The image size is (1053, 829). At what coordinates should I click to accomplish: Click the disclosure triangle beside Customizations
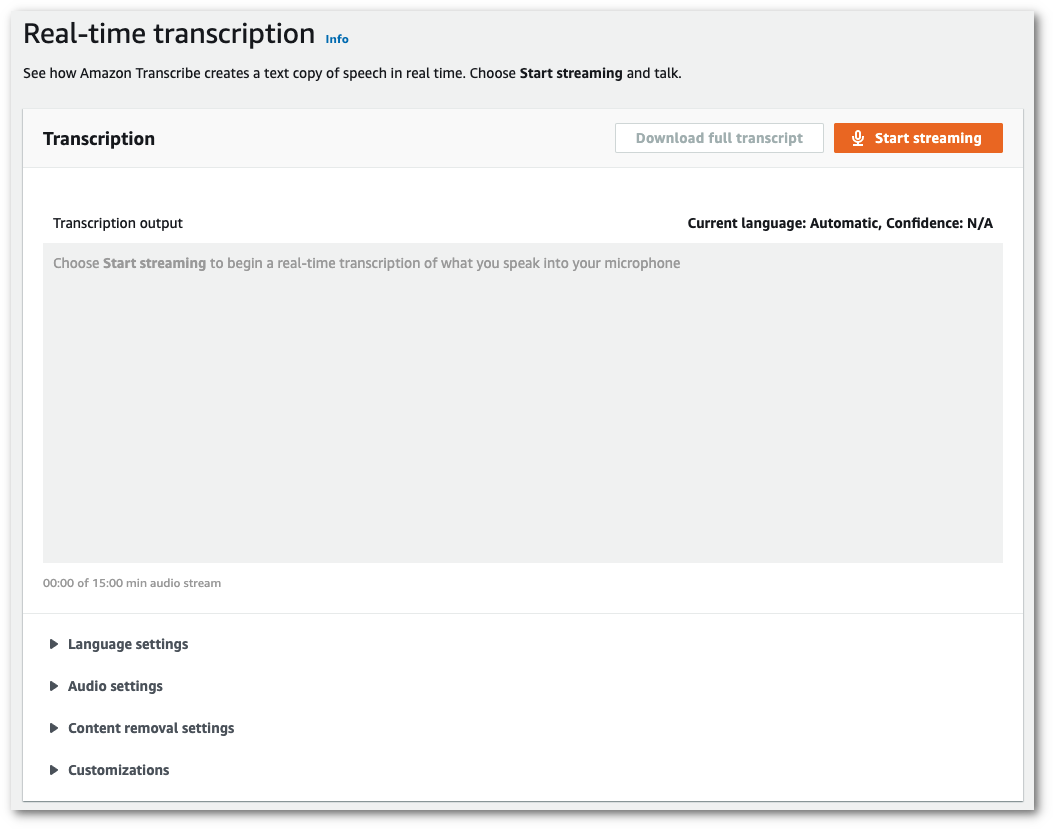click(x=54, y=770)
